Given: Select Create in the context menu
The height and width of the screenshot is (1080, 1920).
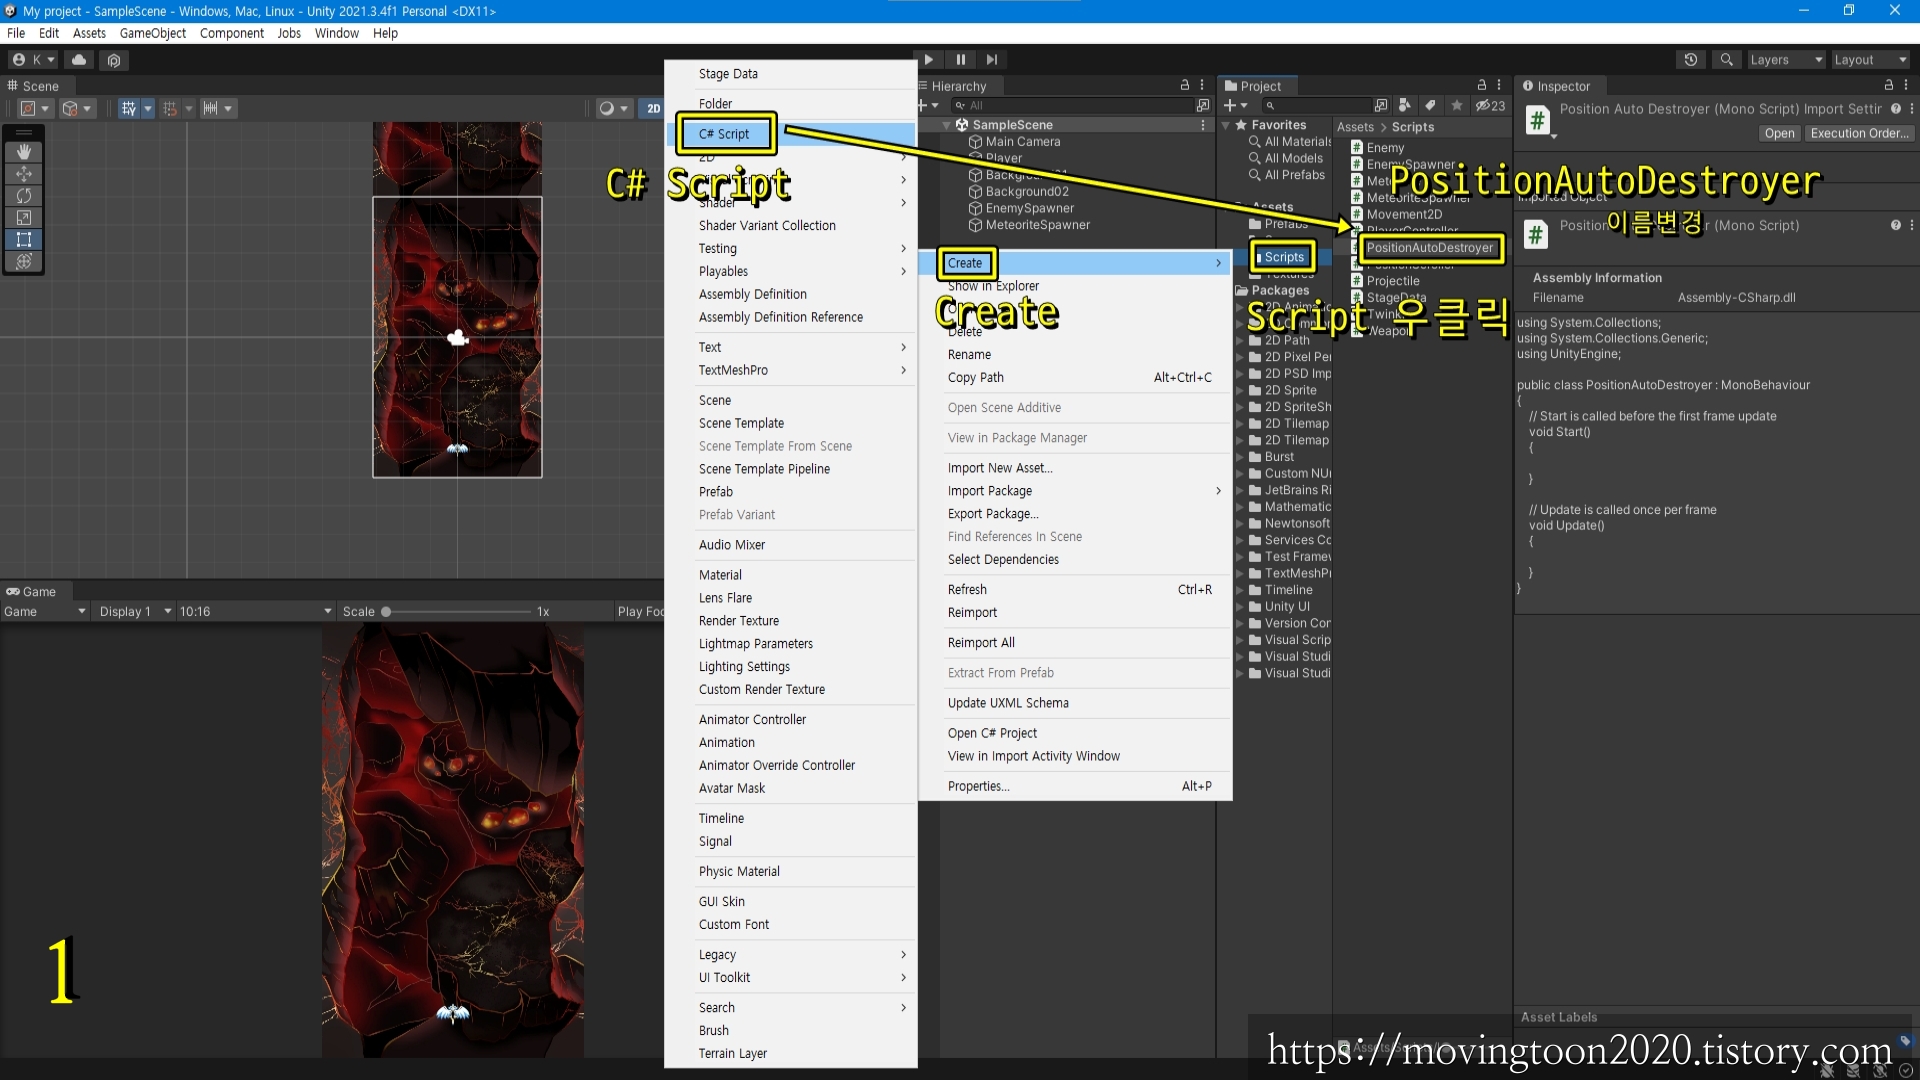Looking at the screenshot, I should (1075, 263).
